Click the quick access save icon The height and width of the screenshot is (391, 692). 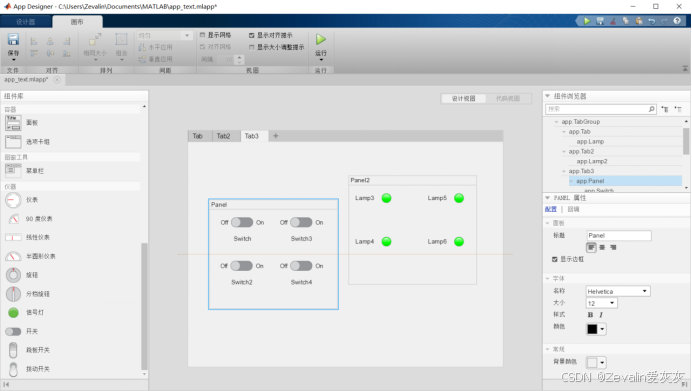point(600,21)
